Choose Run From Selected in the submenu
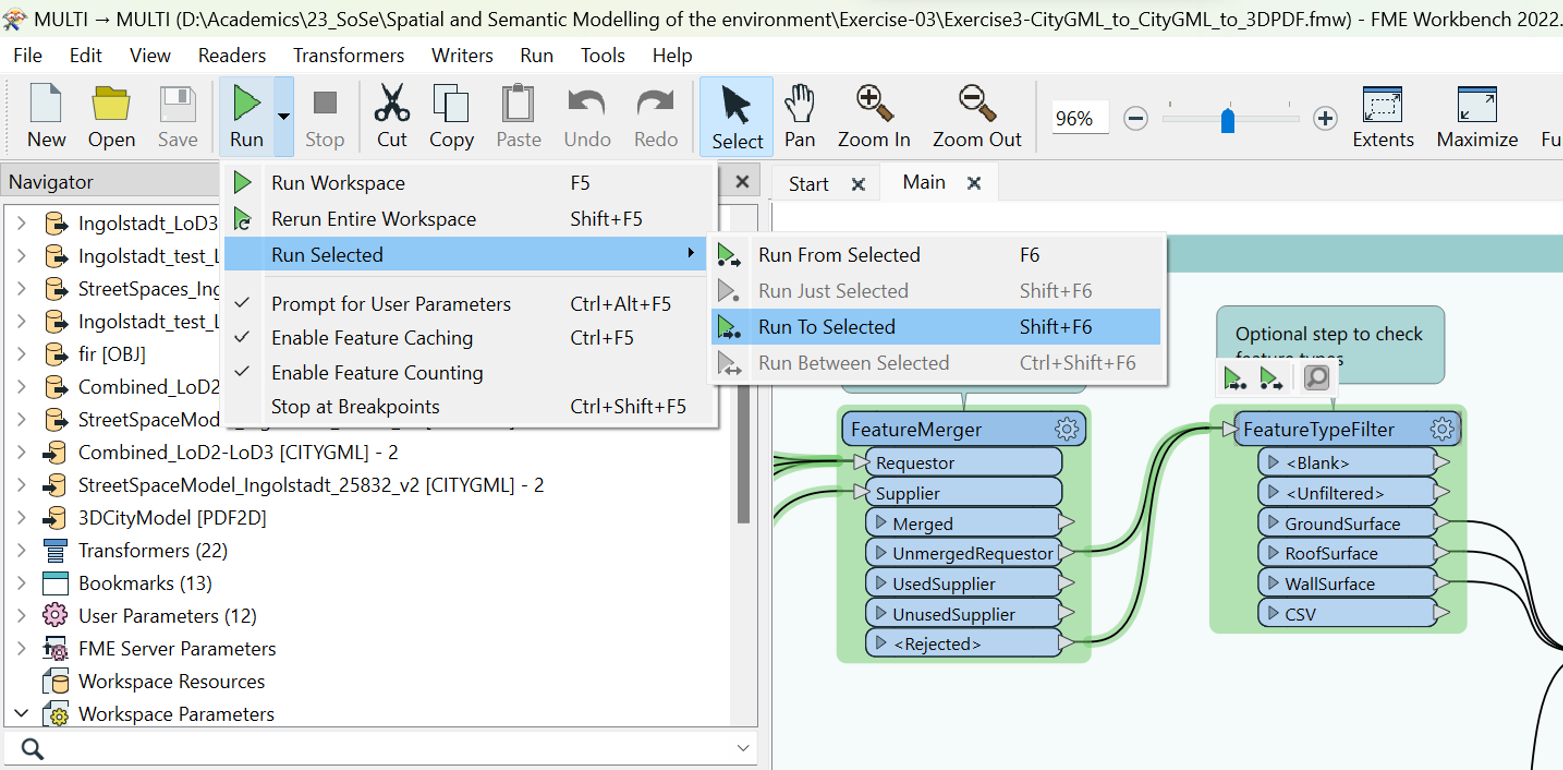The height and width of the screenshot is (770, 1563). (936, 255)
